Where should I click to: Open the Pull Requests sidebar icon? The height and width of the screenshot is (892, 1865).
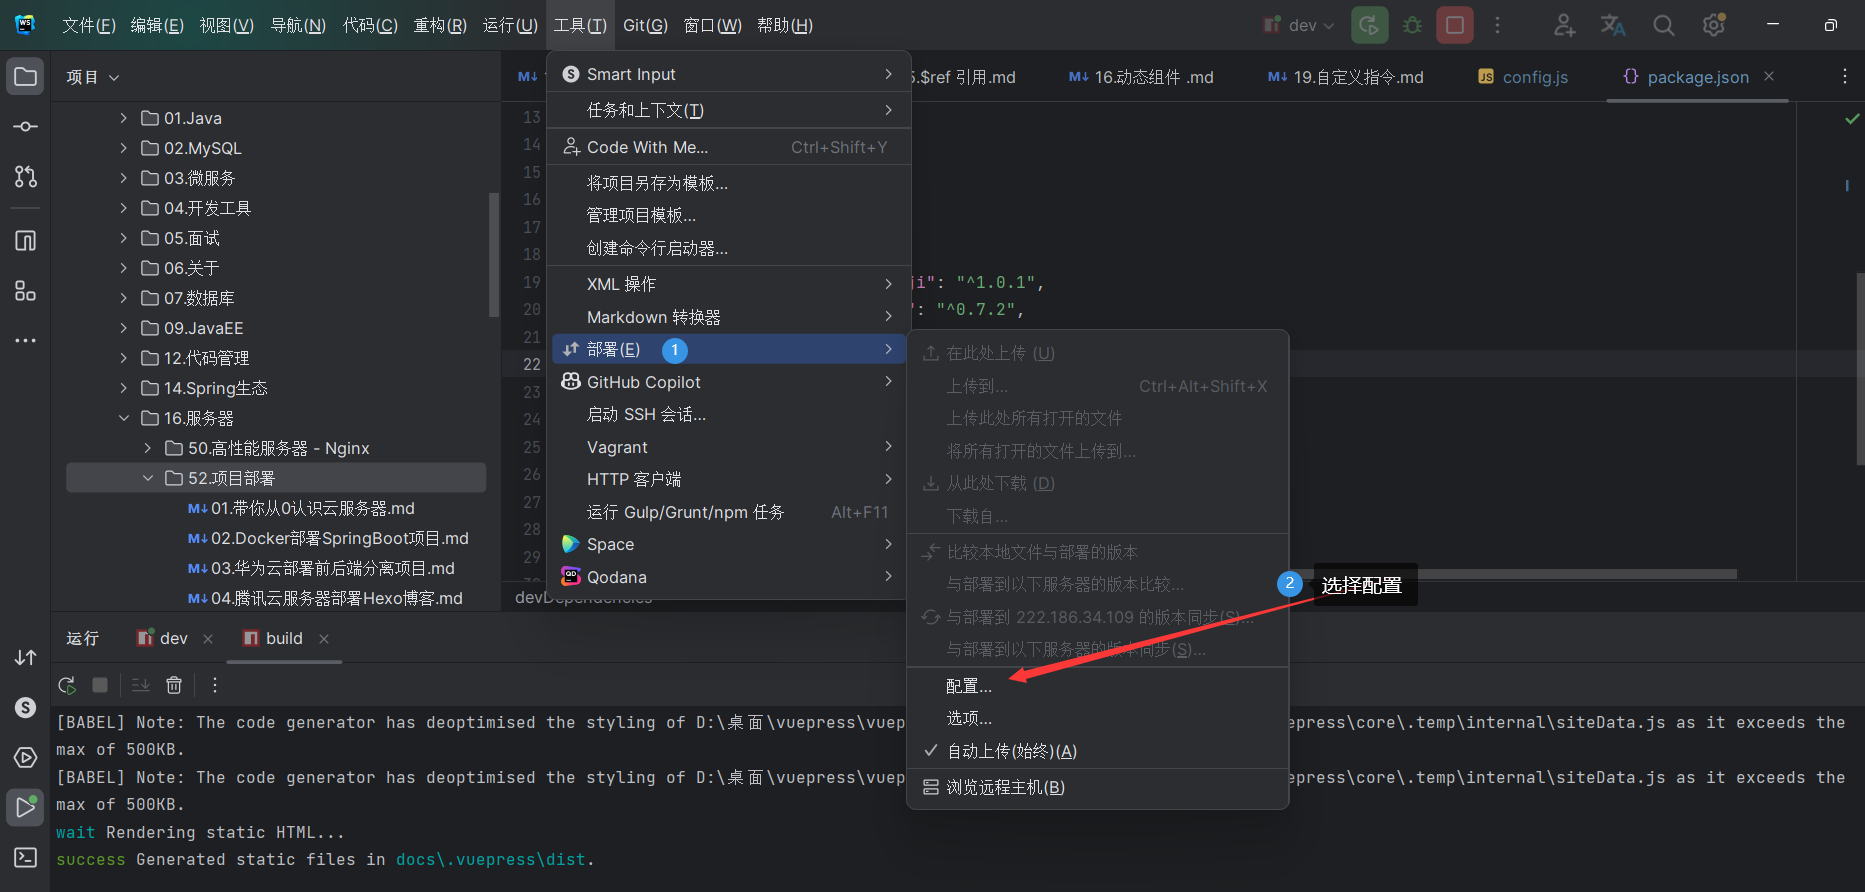point(26,177)
